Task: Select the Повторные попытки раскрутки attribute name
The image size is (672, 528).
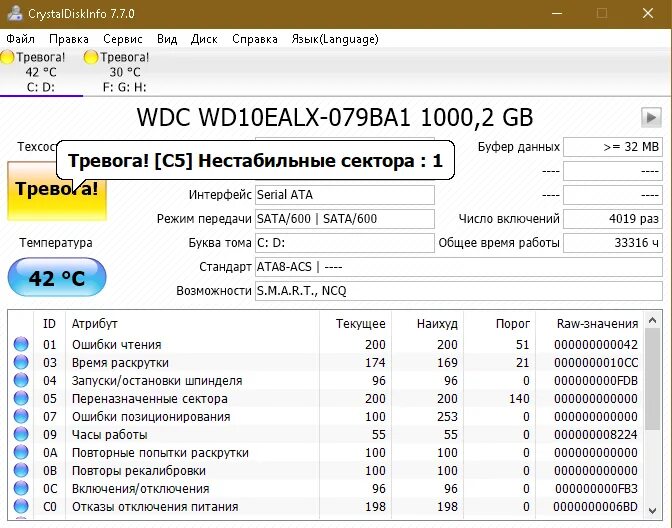Action: [160, 453]
